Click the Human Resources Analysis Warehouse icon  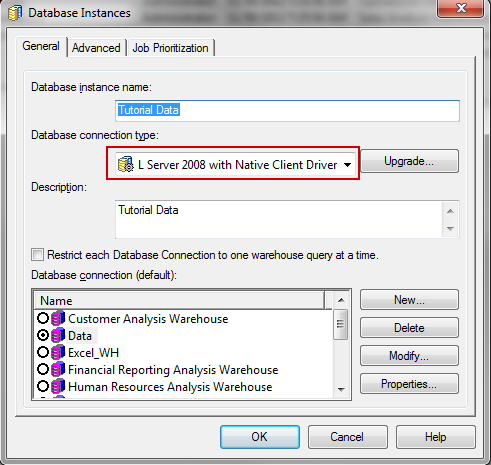coord(58,386)
